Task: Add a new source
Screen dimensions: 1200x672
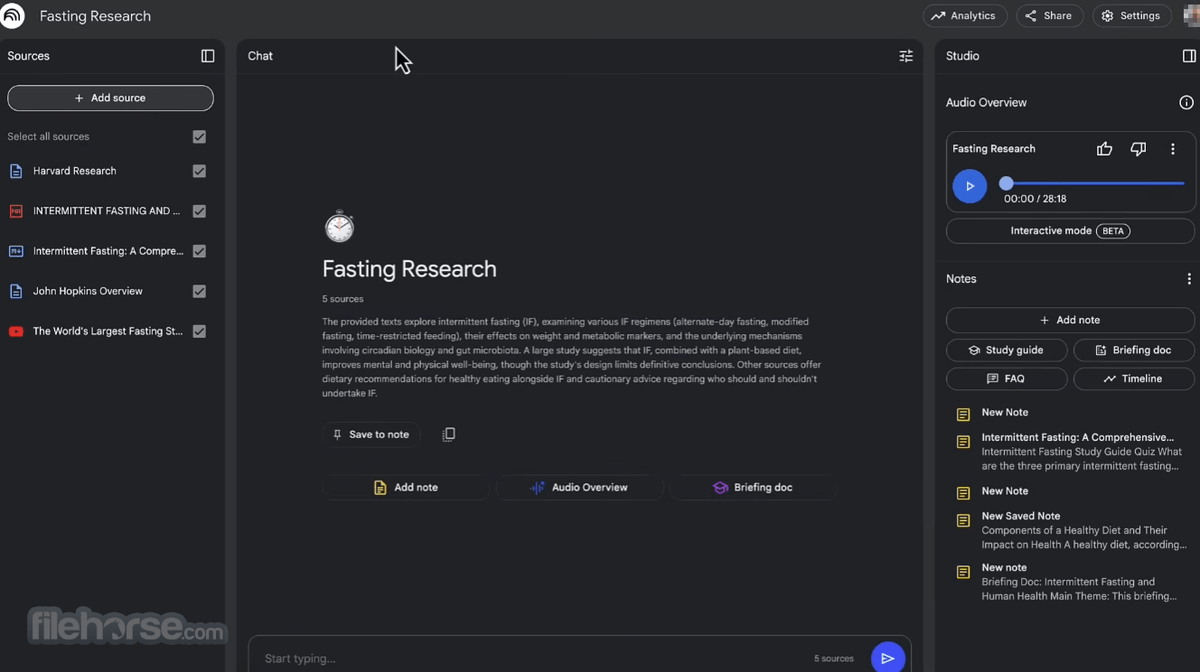Action: click(110, 98)
